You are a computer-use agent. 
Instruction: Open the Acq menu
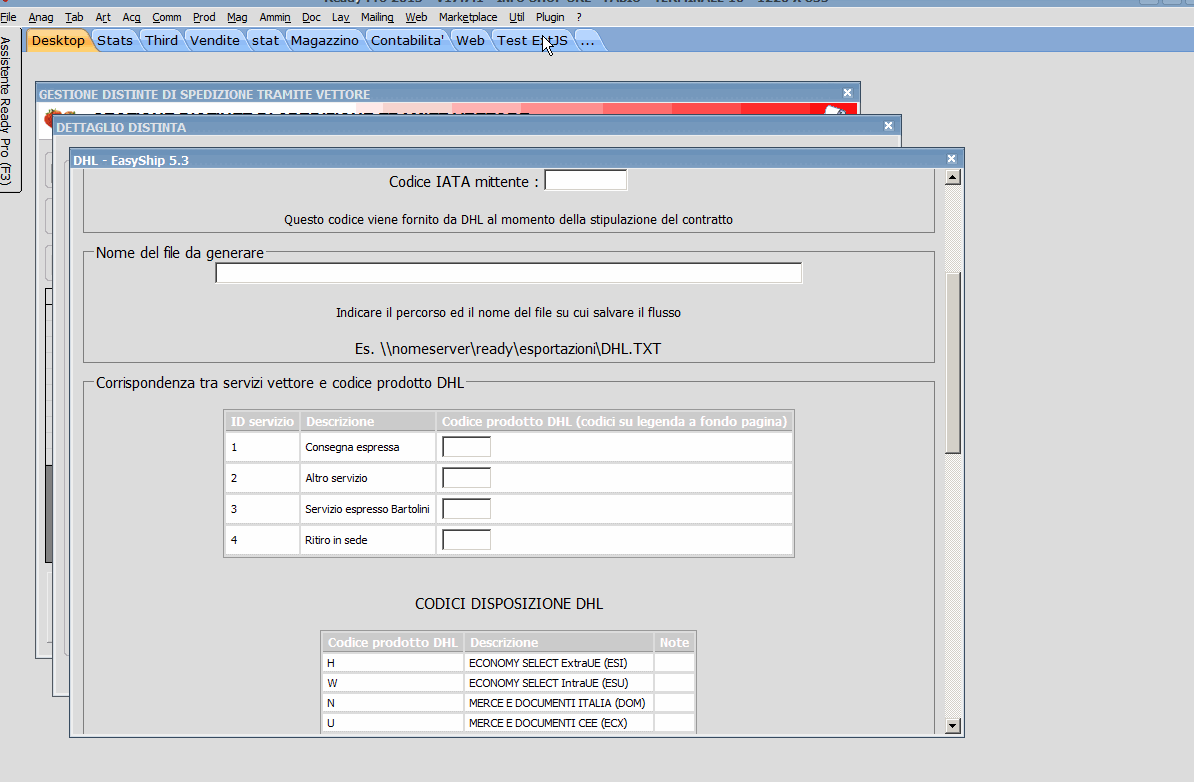(132, 17)
